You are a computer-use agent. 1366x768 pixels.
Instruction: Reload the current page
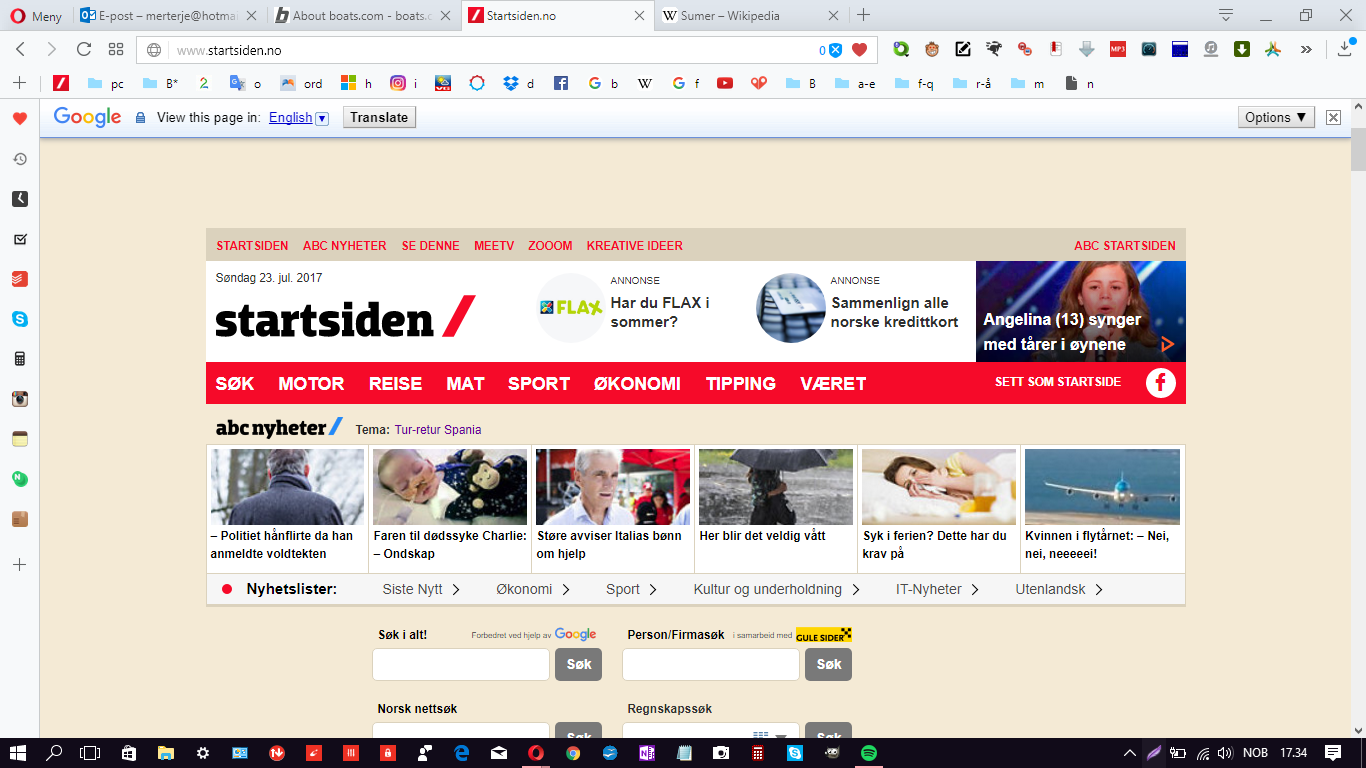(84, 49)
